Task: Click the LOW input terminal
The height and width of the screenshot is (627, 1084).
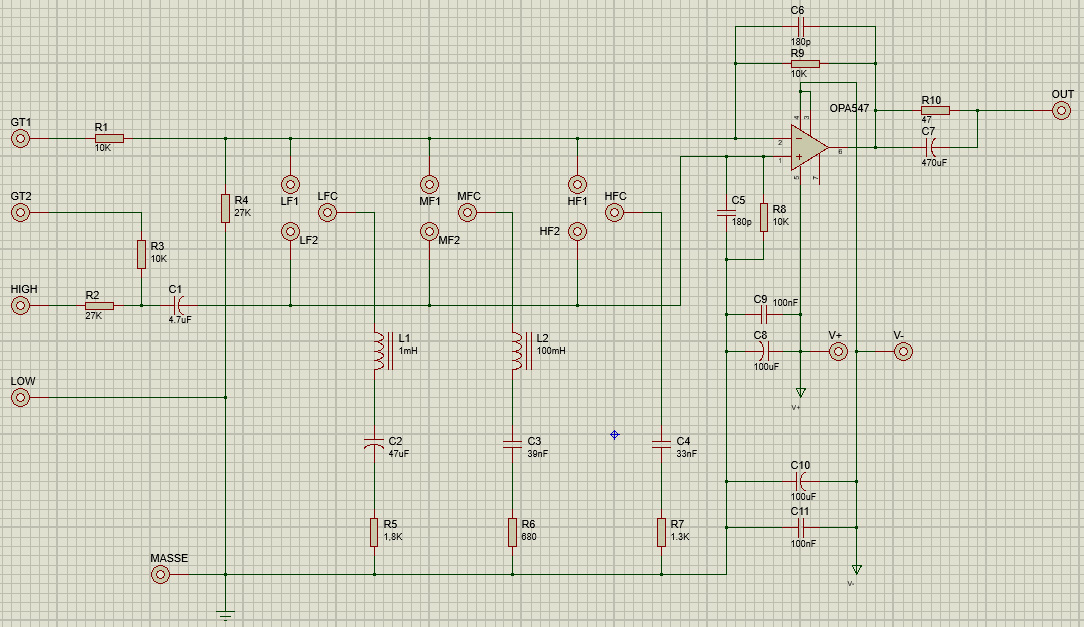Action: pos(21,397)
